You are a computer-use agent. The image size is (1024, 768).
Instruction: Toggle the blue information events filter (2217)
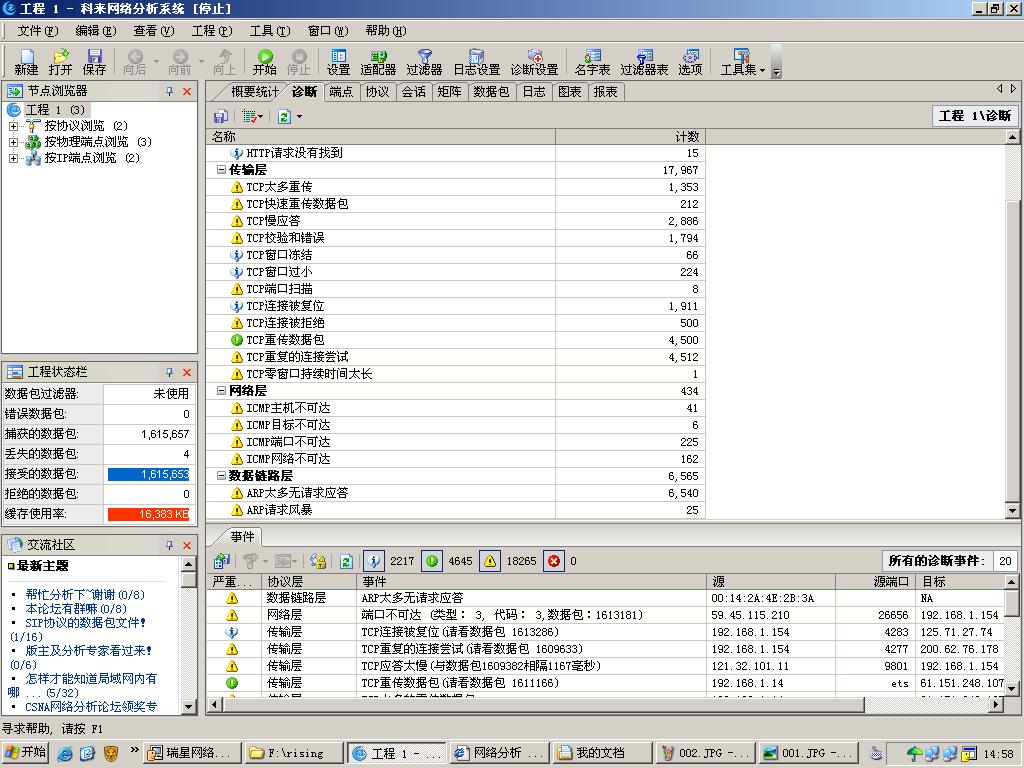point(374,561)
